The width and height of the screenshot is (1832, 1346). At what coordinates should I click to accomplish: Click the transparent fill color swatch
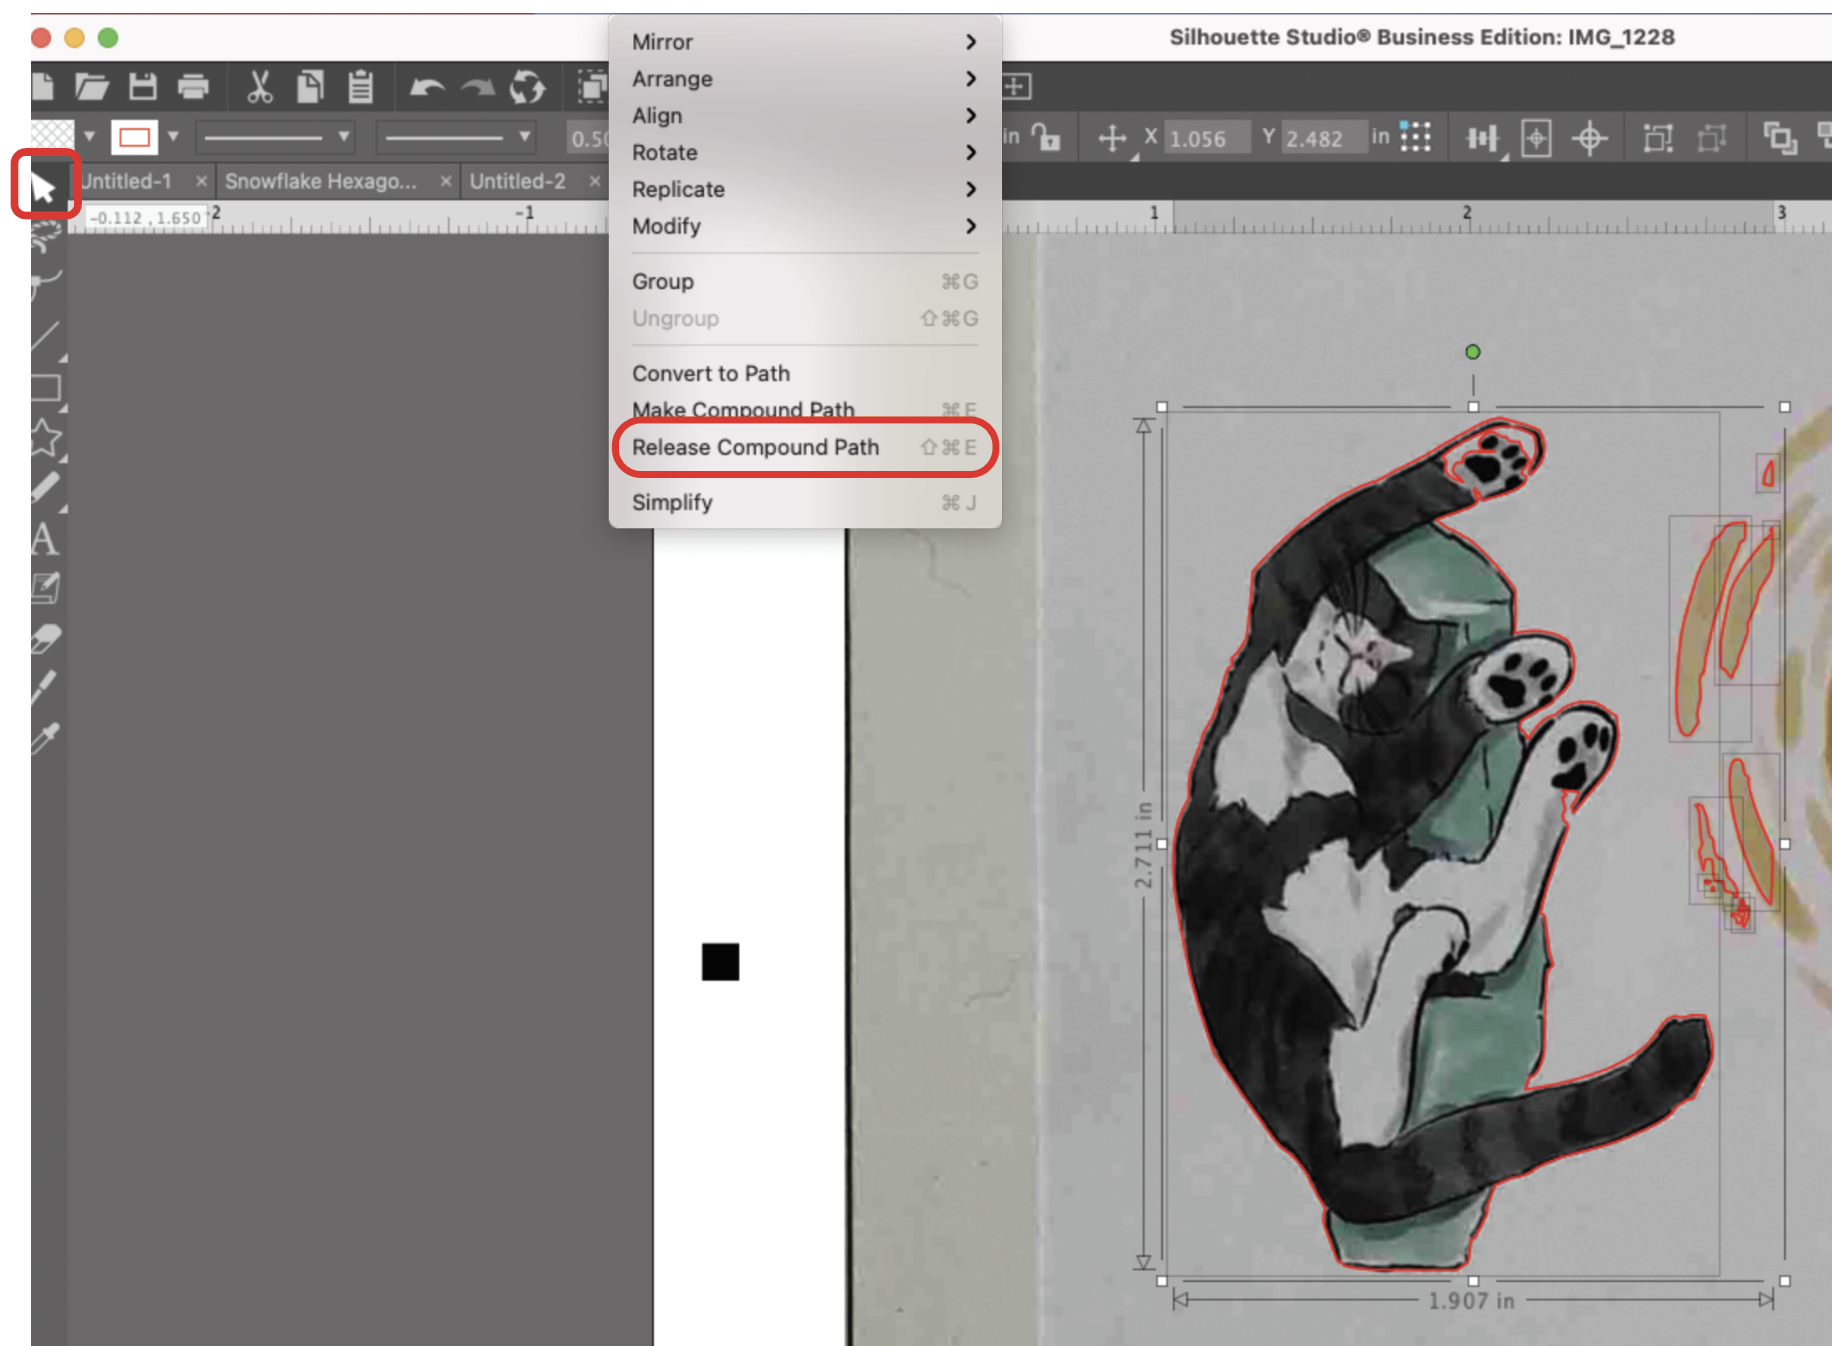pos(52,136)
